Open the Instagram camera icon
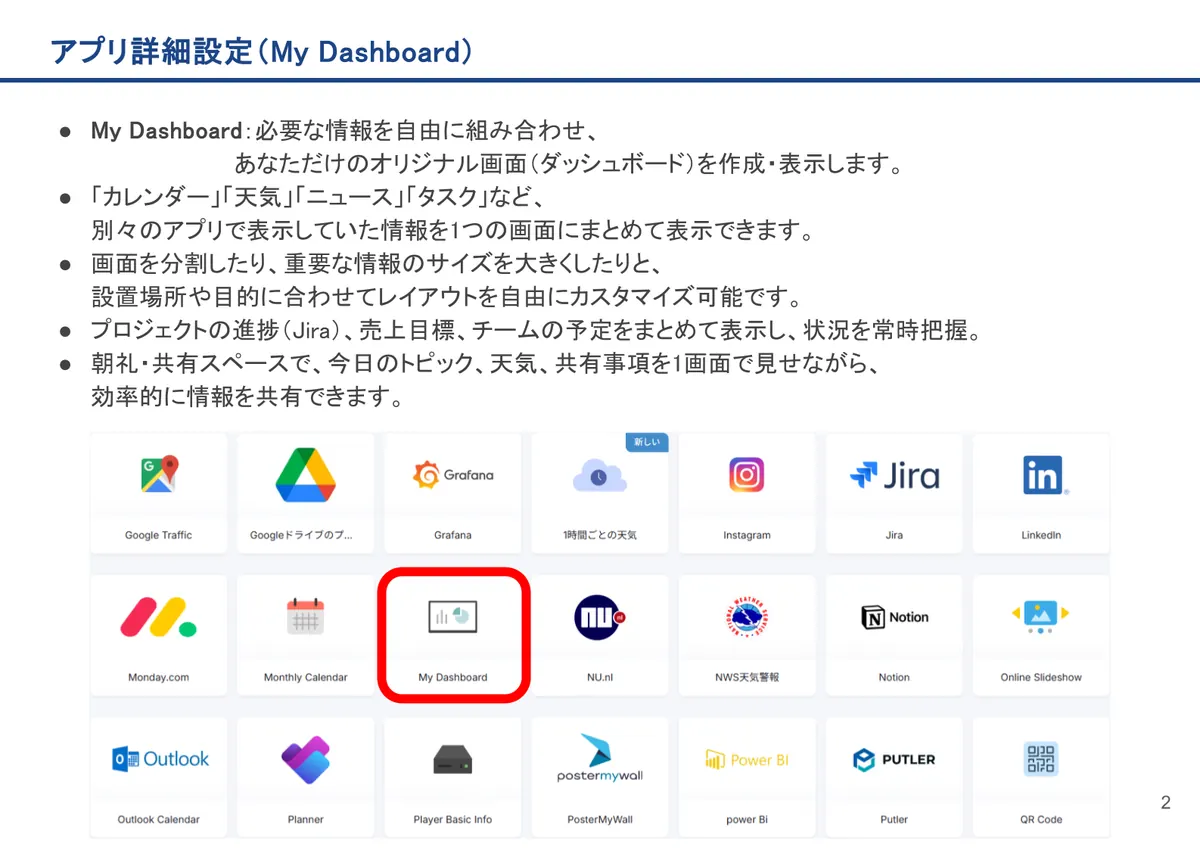Viewport: 1200px width, 849px height. point(747,475)
